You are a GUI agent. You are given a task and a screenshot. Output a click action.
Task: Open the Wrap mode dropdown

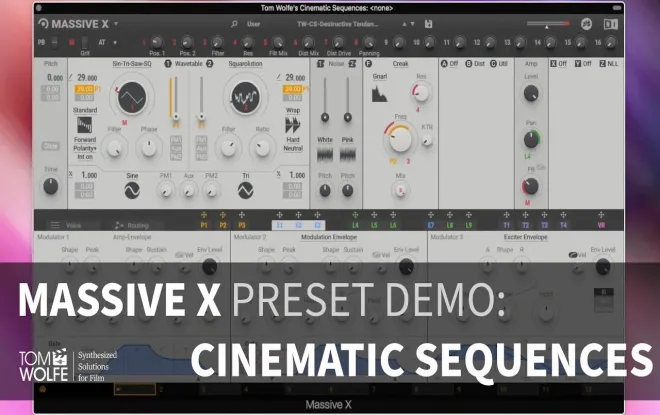click(x=293, y=110)
